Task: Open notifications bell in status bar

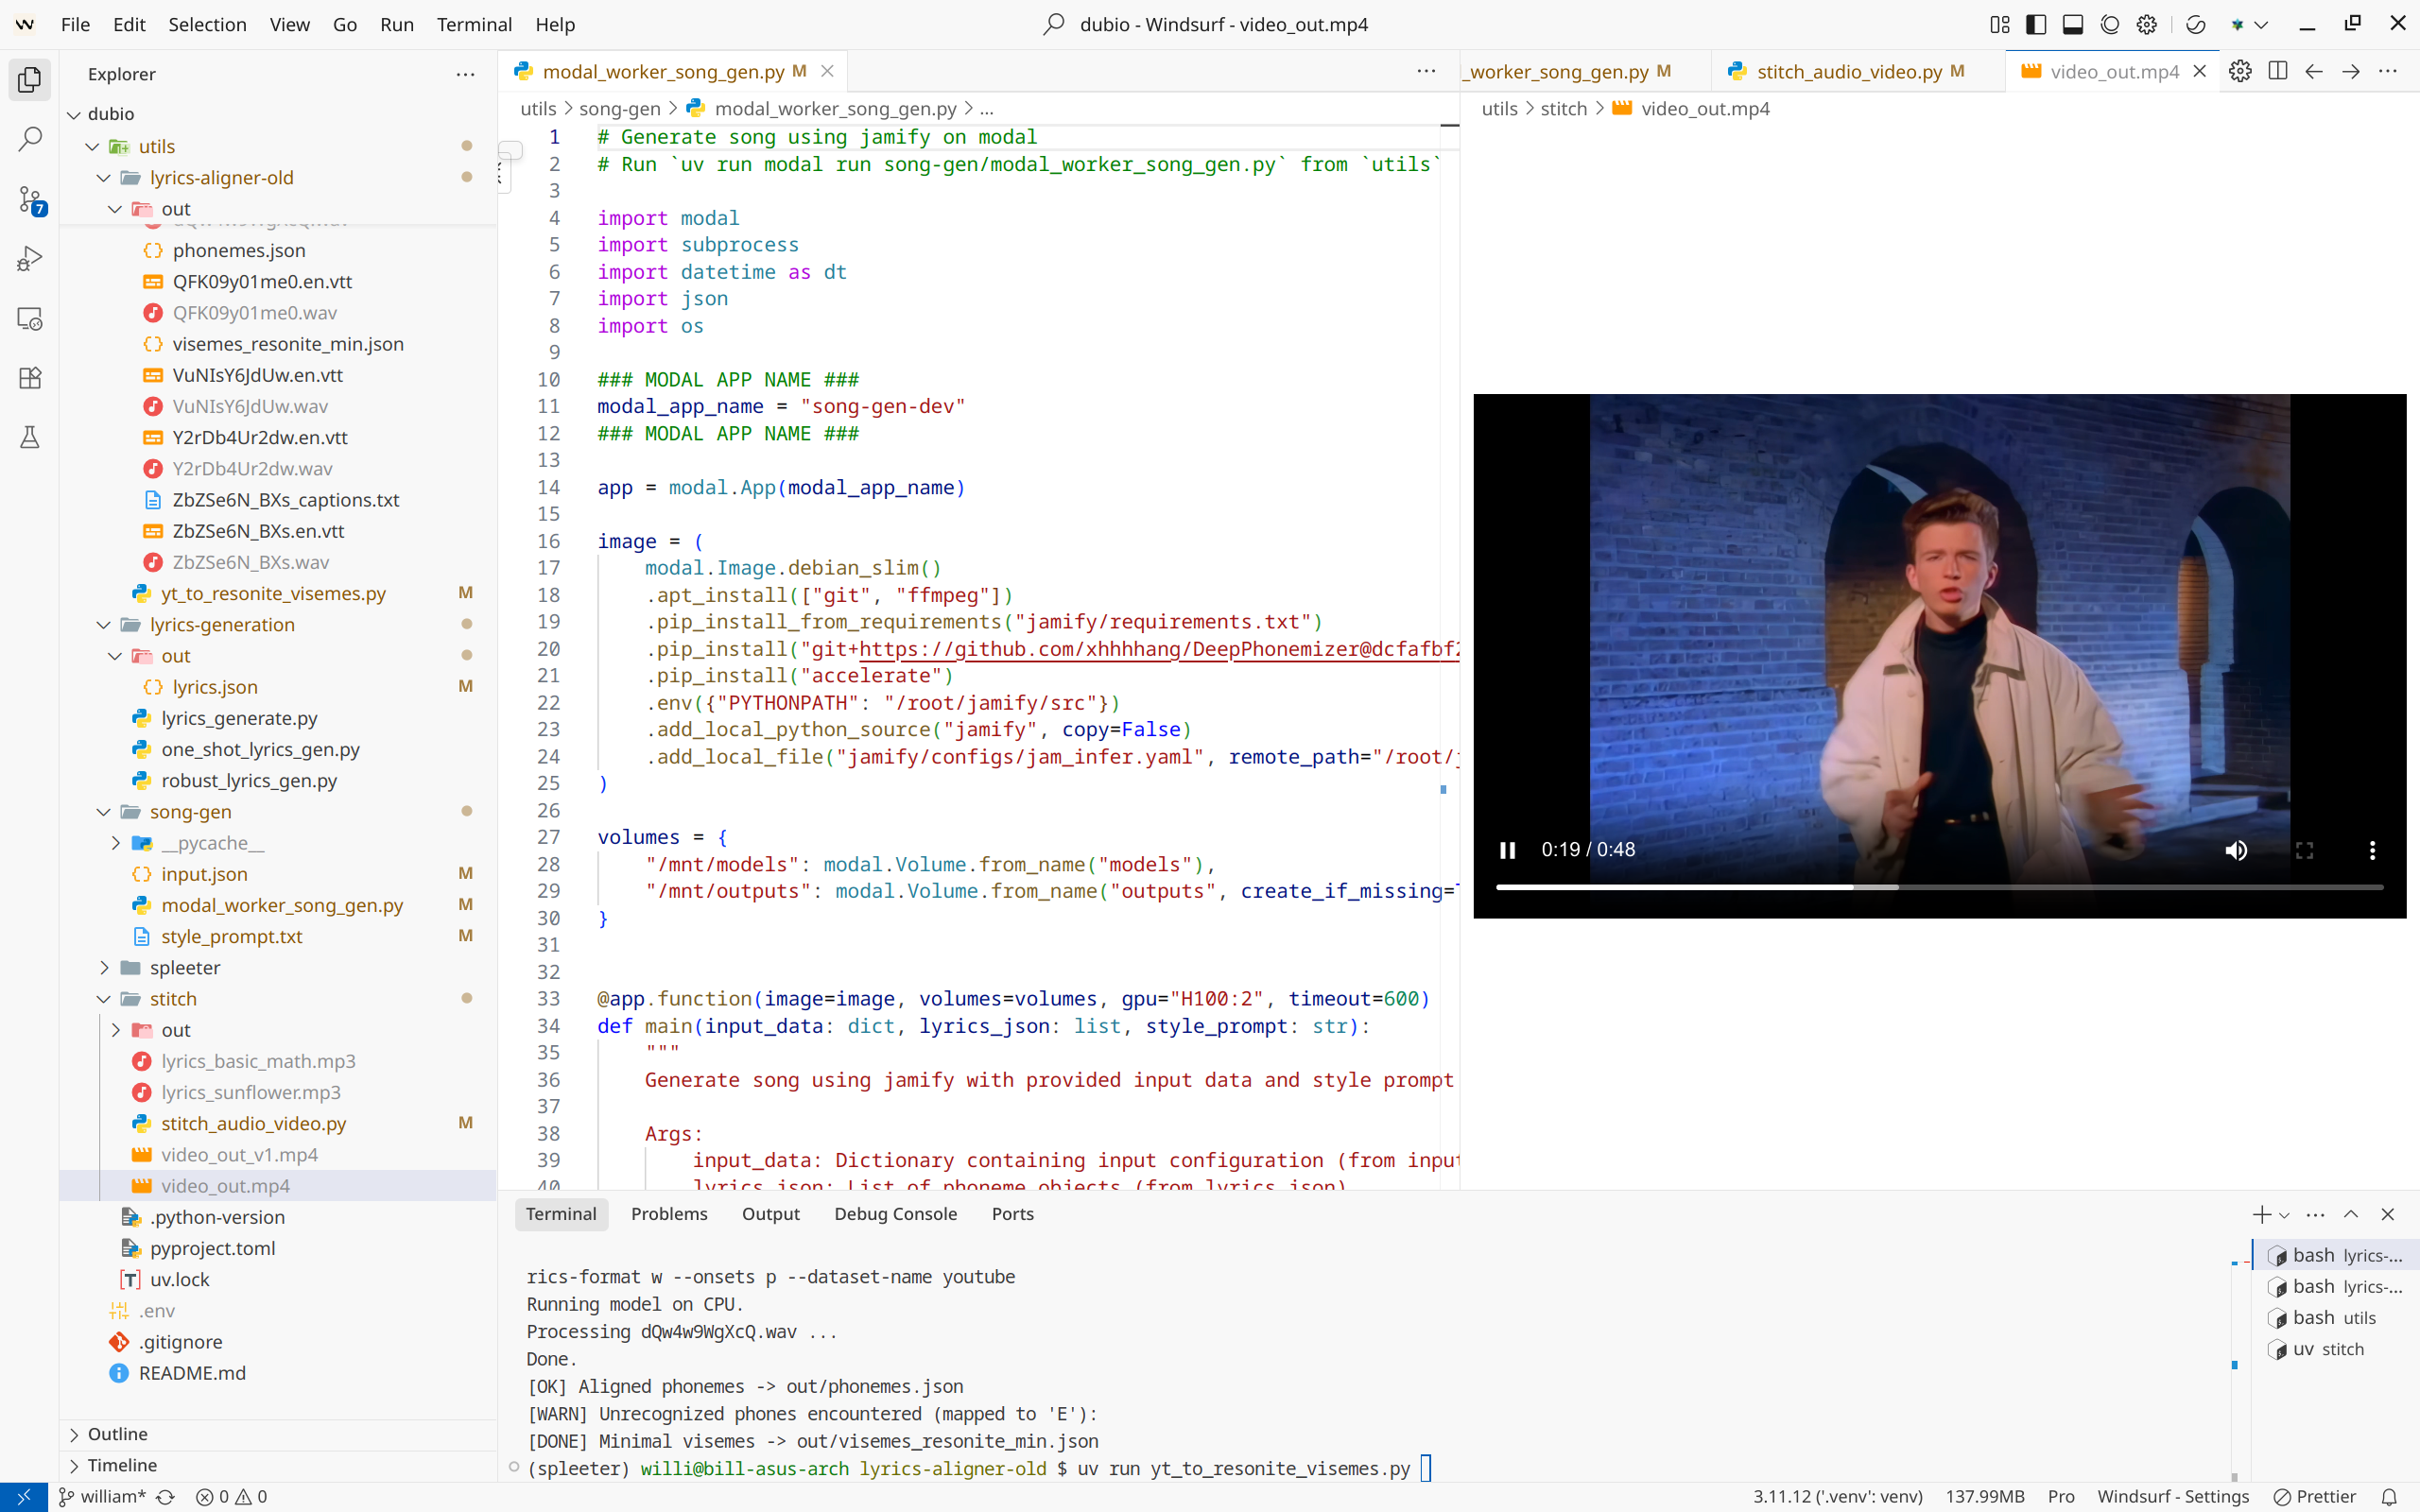Action: click(x=2389, y=1496)
